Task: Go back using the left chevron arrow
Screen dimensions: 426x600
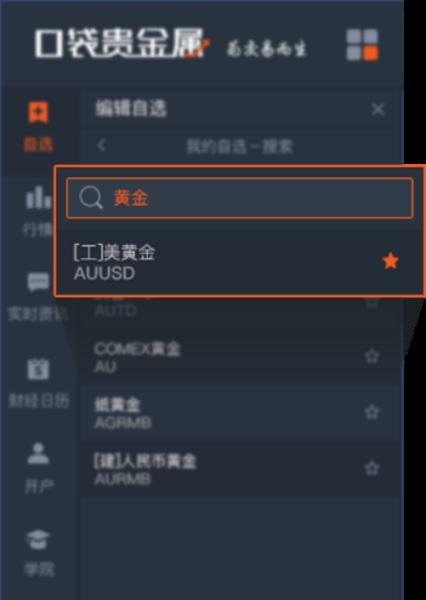Action: (x=101, y=145)
